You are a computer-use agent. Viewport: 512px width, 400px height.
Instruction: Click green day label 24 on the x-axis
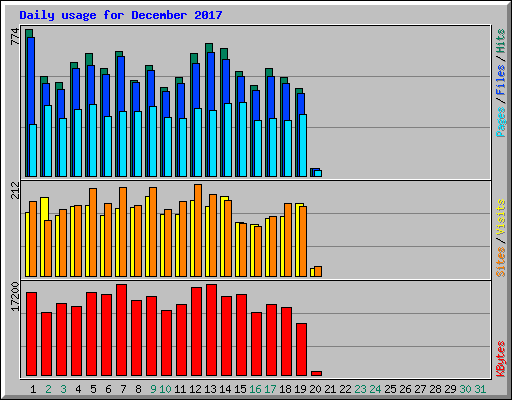[x=375, y=389]
